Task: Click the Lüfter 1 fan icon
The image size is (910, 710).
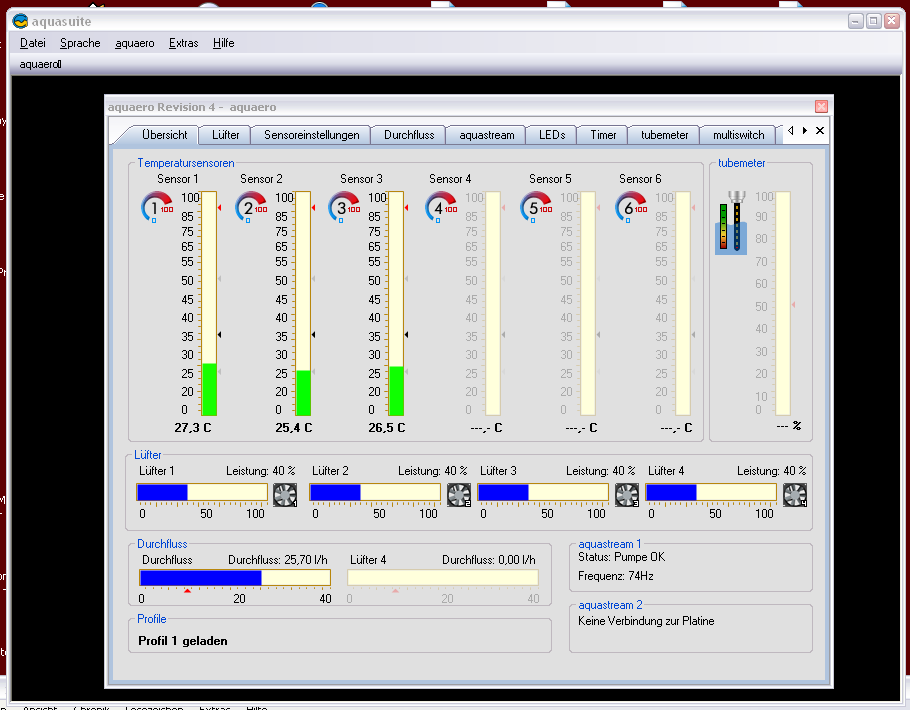Action: [x=284, y=494]
